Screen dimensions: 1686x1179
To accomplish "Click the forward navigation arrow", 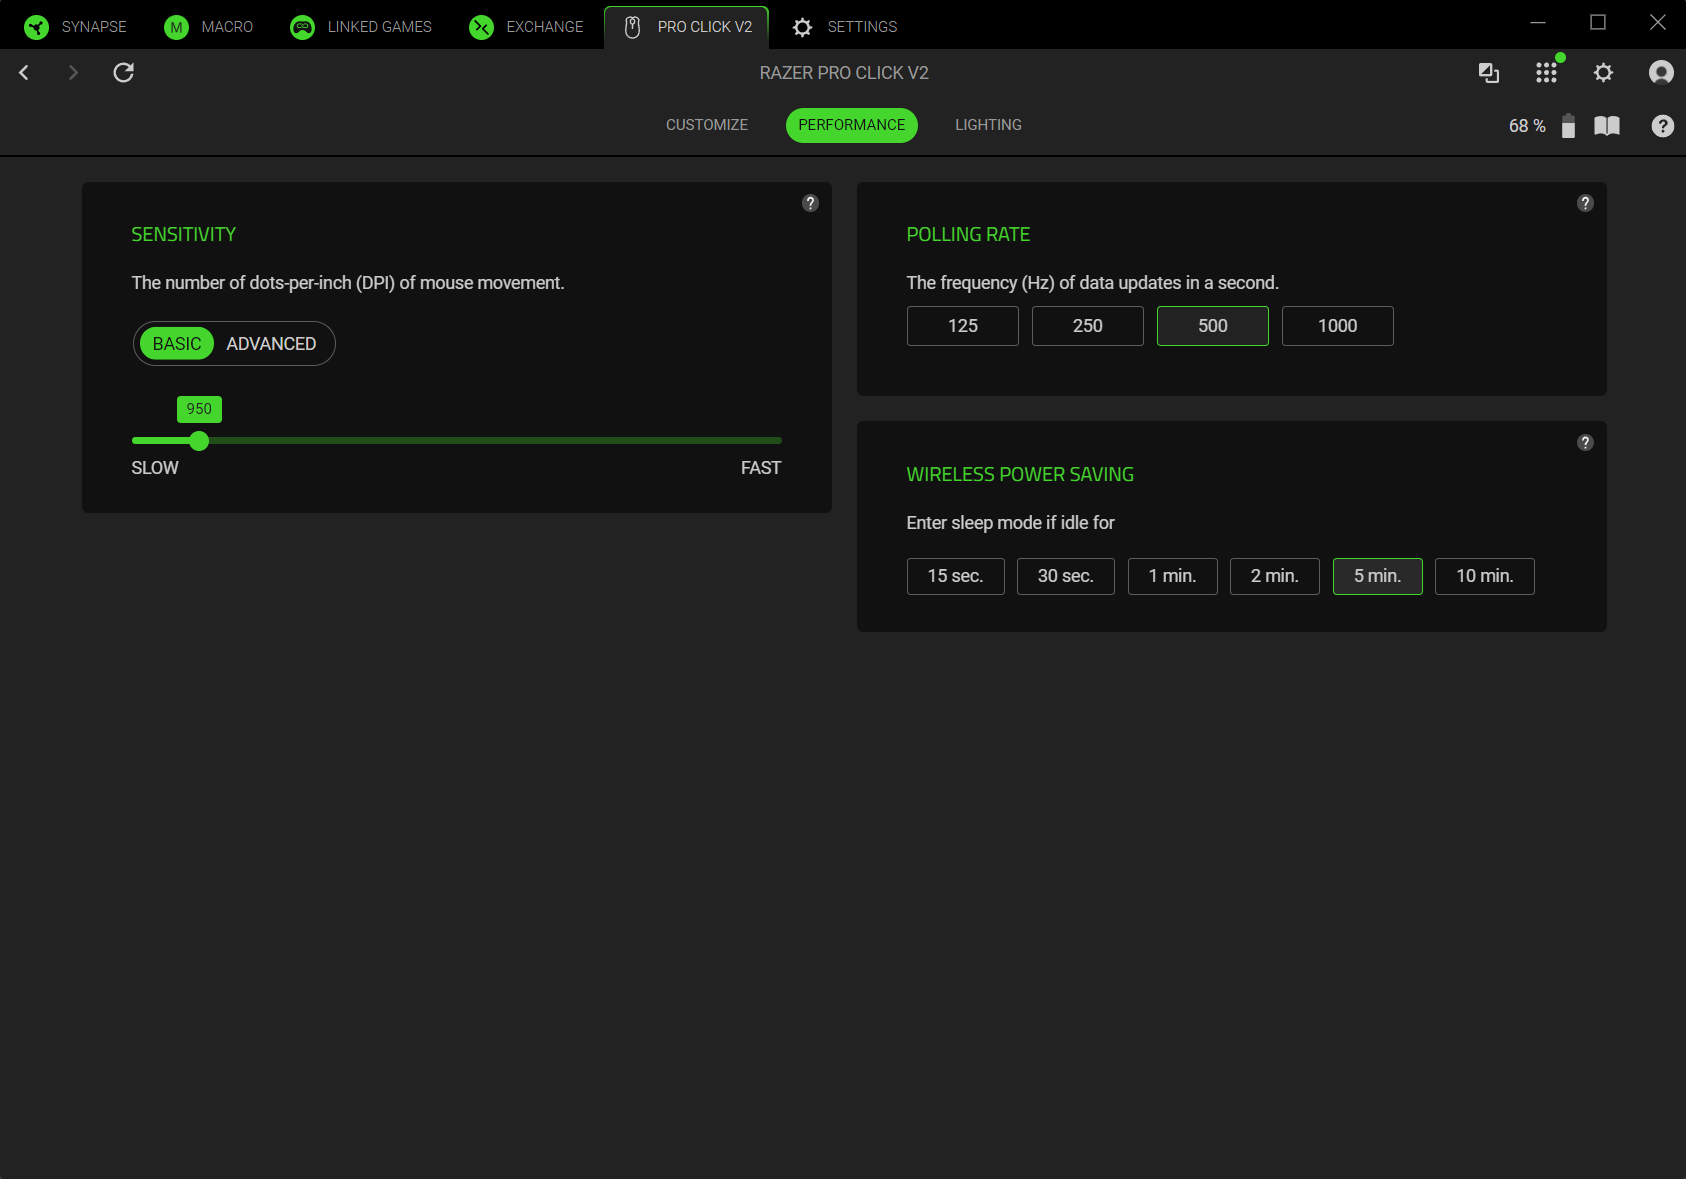I will [73, 72].
